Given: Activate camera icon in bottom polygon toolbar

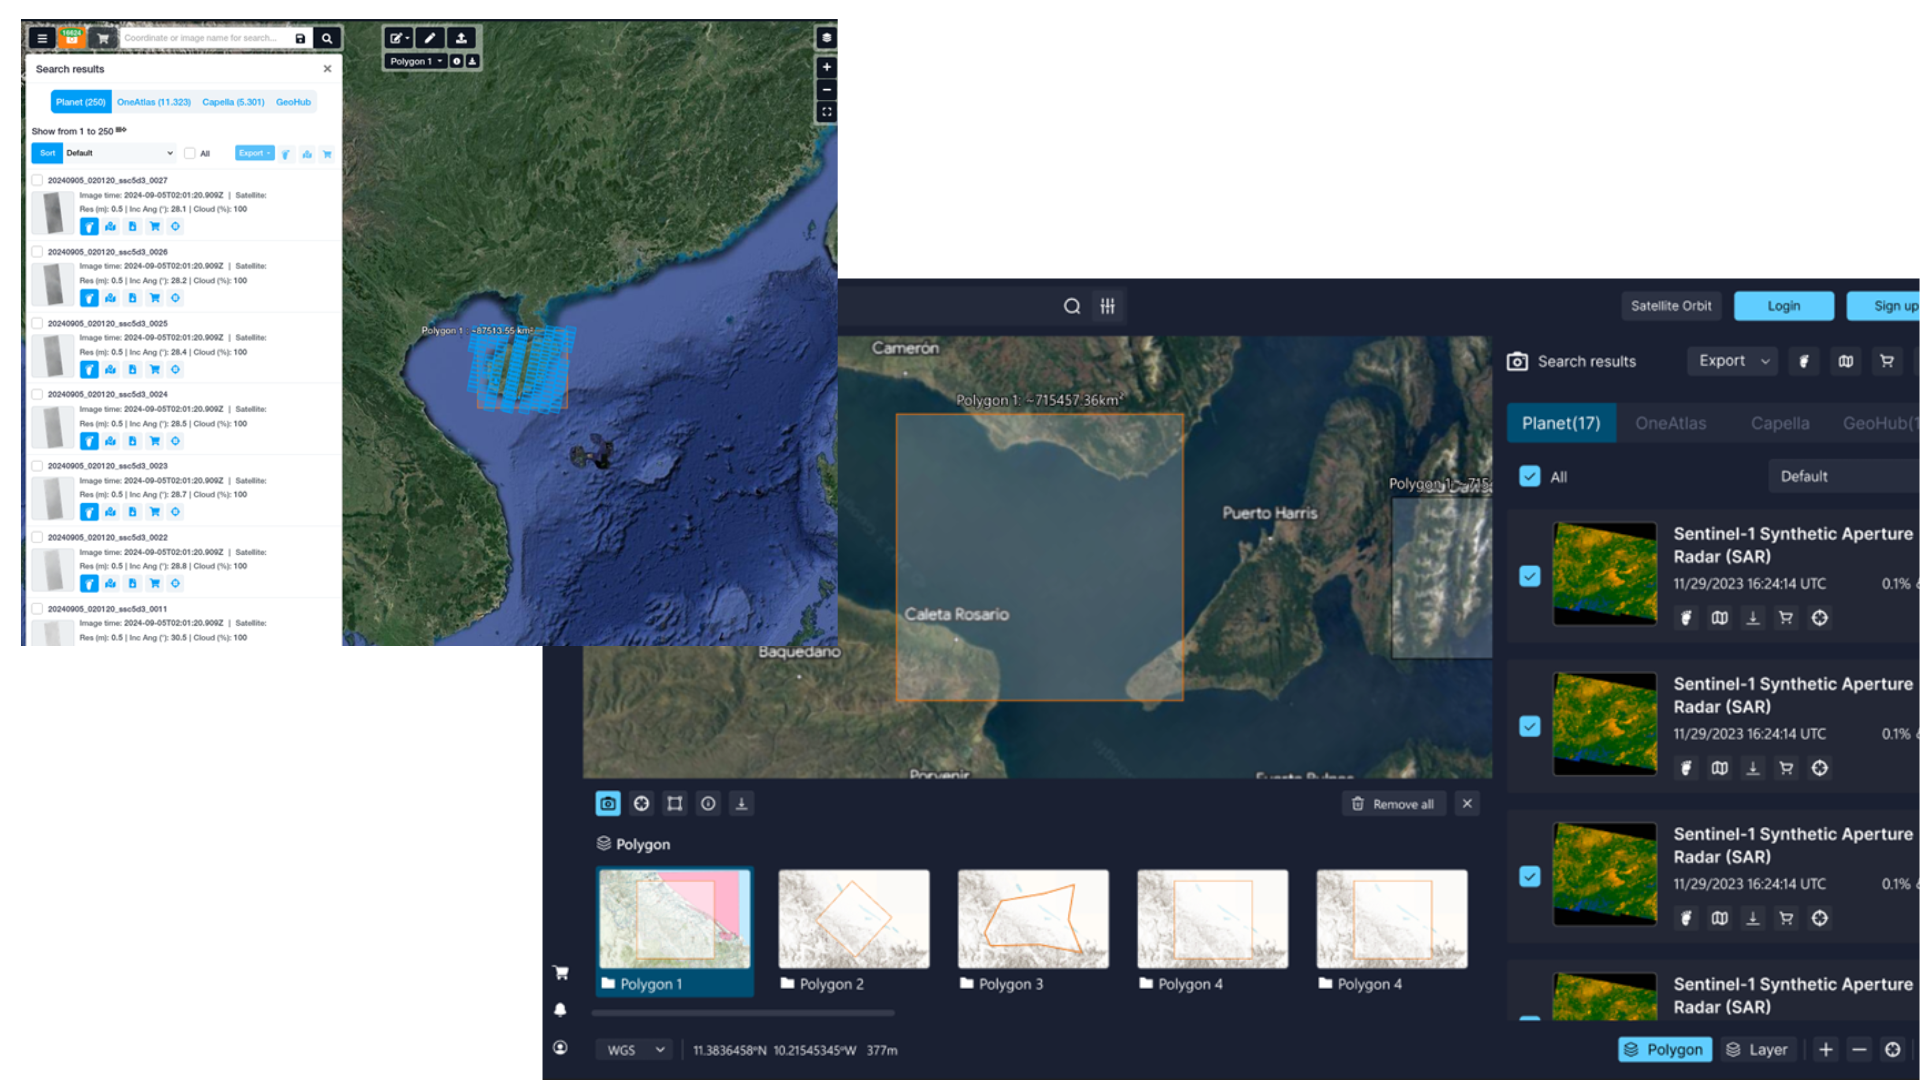Looking at the screenshot, I should (x=608, y=803).
